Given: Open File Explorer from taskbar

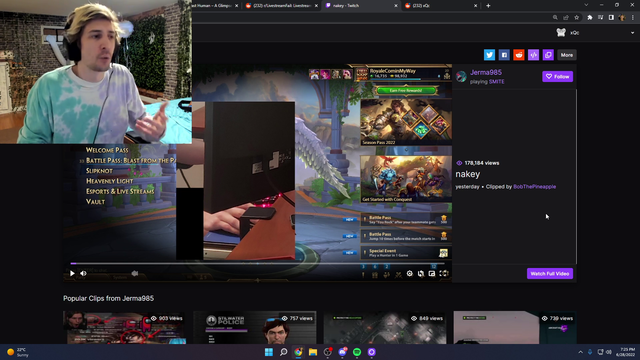Looking at the screenshot, I should pos(313,352).
